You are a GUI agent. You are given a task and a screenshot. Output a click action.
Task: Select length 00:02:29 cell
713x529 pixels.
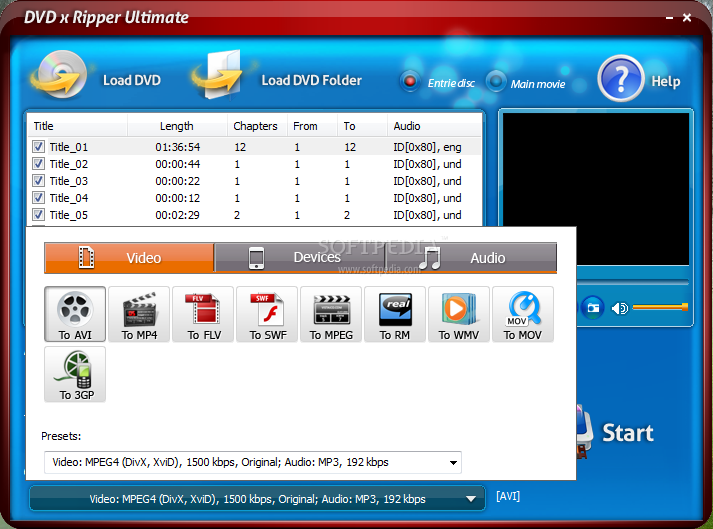coord(177,215)
